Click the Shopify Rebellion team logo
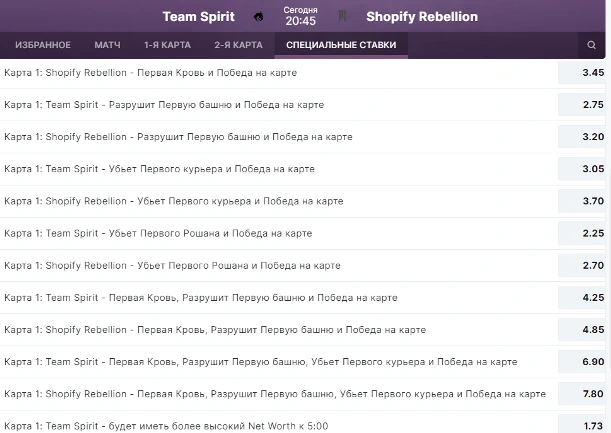Image resolution: width=611 pixels, height=433 pixels. coord(342,16)
